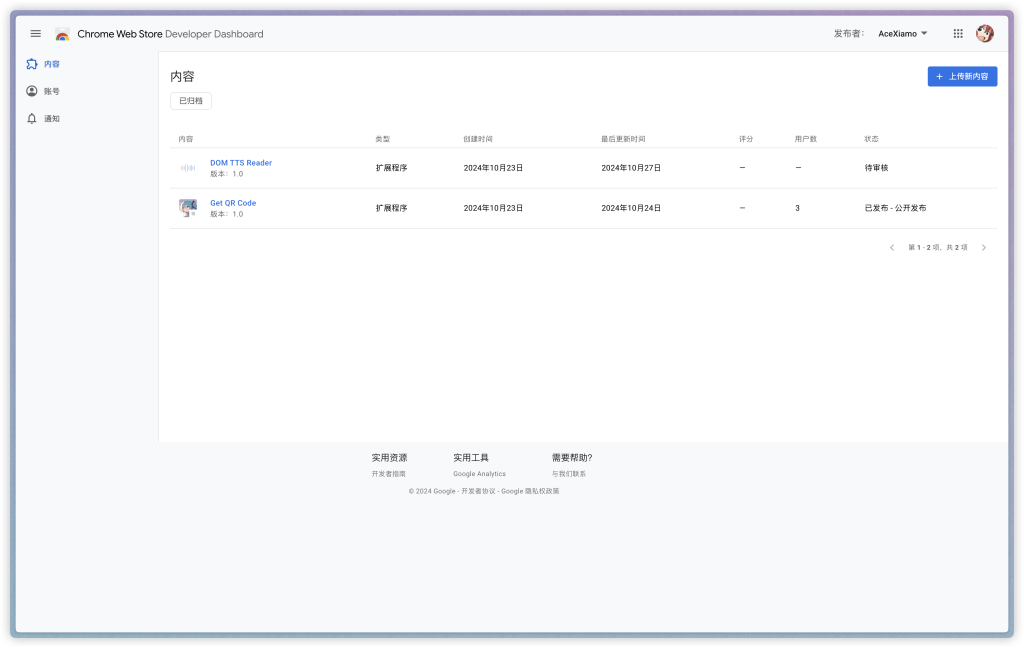Image resolution: width=1024 pixels, height=648 pixels.
Task: Open the hamburger main menu
Action: 36,34
